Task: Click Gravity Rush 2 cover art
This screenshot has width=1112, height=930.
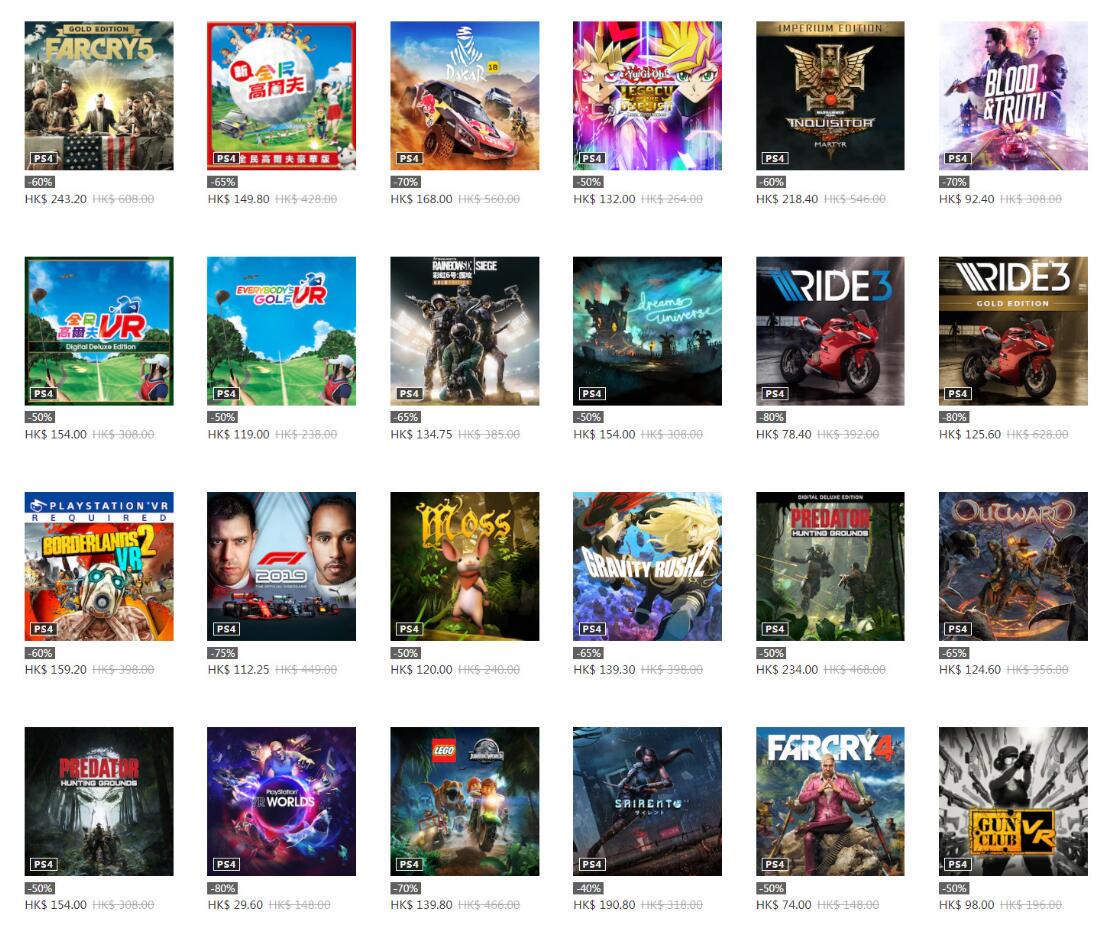Action: tap(647, 567)
